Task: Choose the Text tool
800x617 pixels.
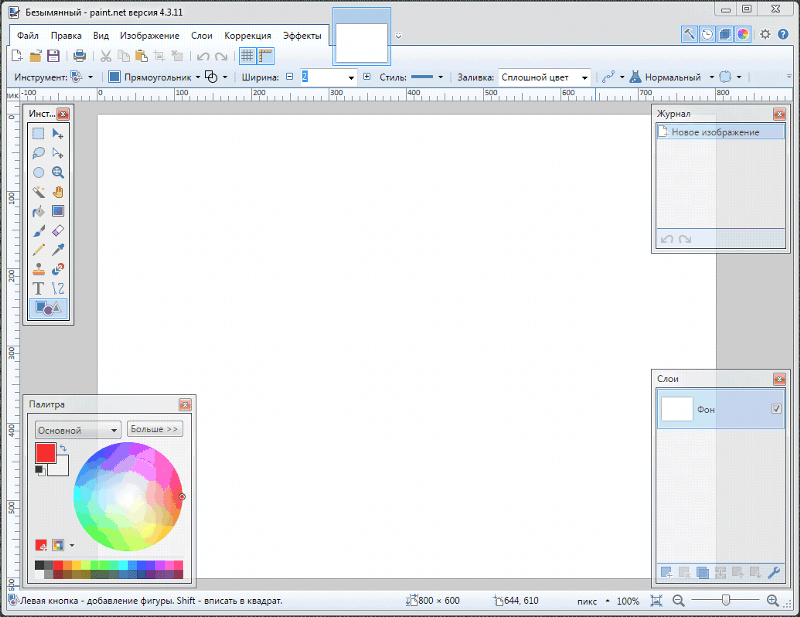Action: (38, 288)
